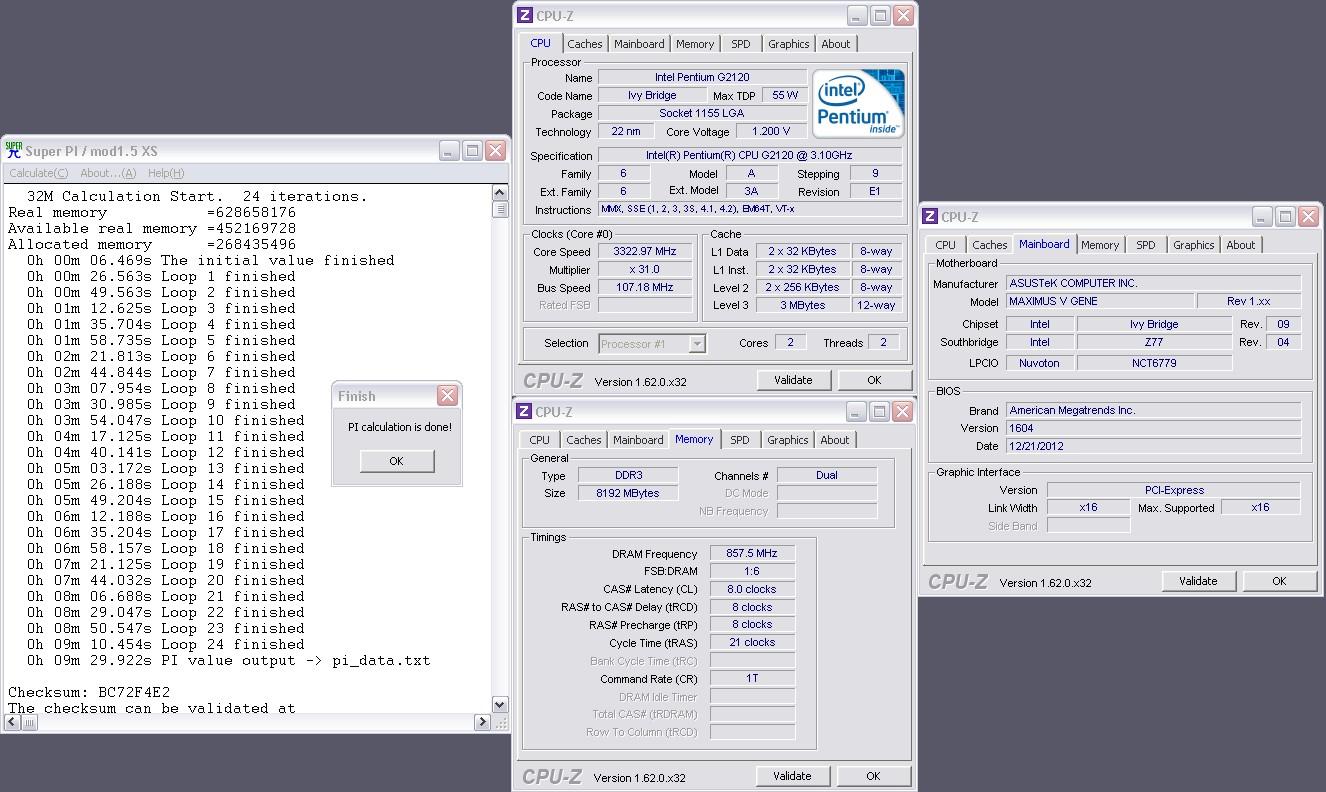Open CPU tab in right Mainboard CPU-Z window
The width and height of the screenshot is (1326, 792).
946,245
